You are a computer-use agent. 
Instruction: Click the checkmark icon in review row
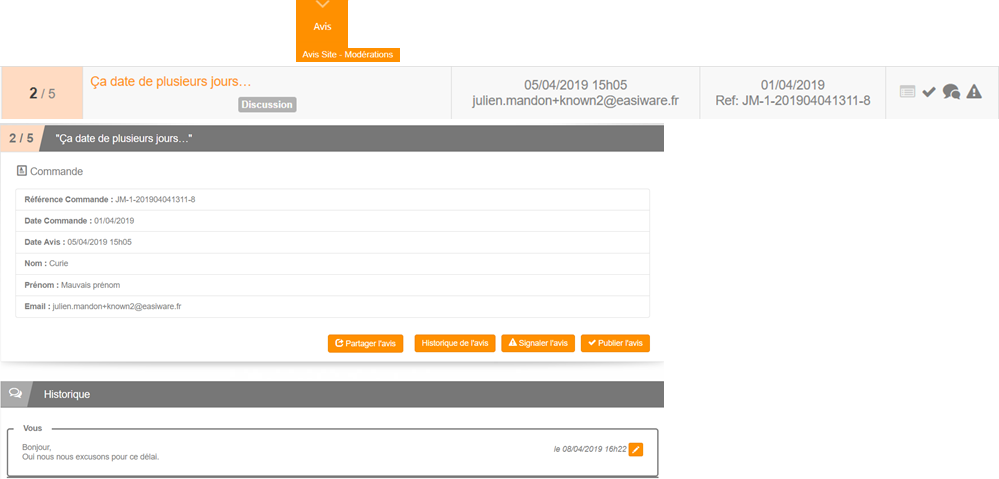pyautogui.click(x=929, y=92)
